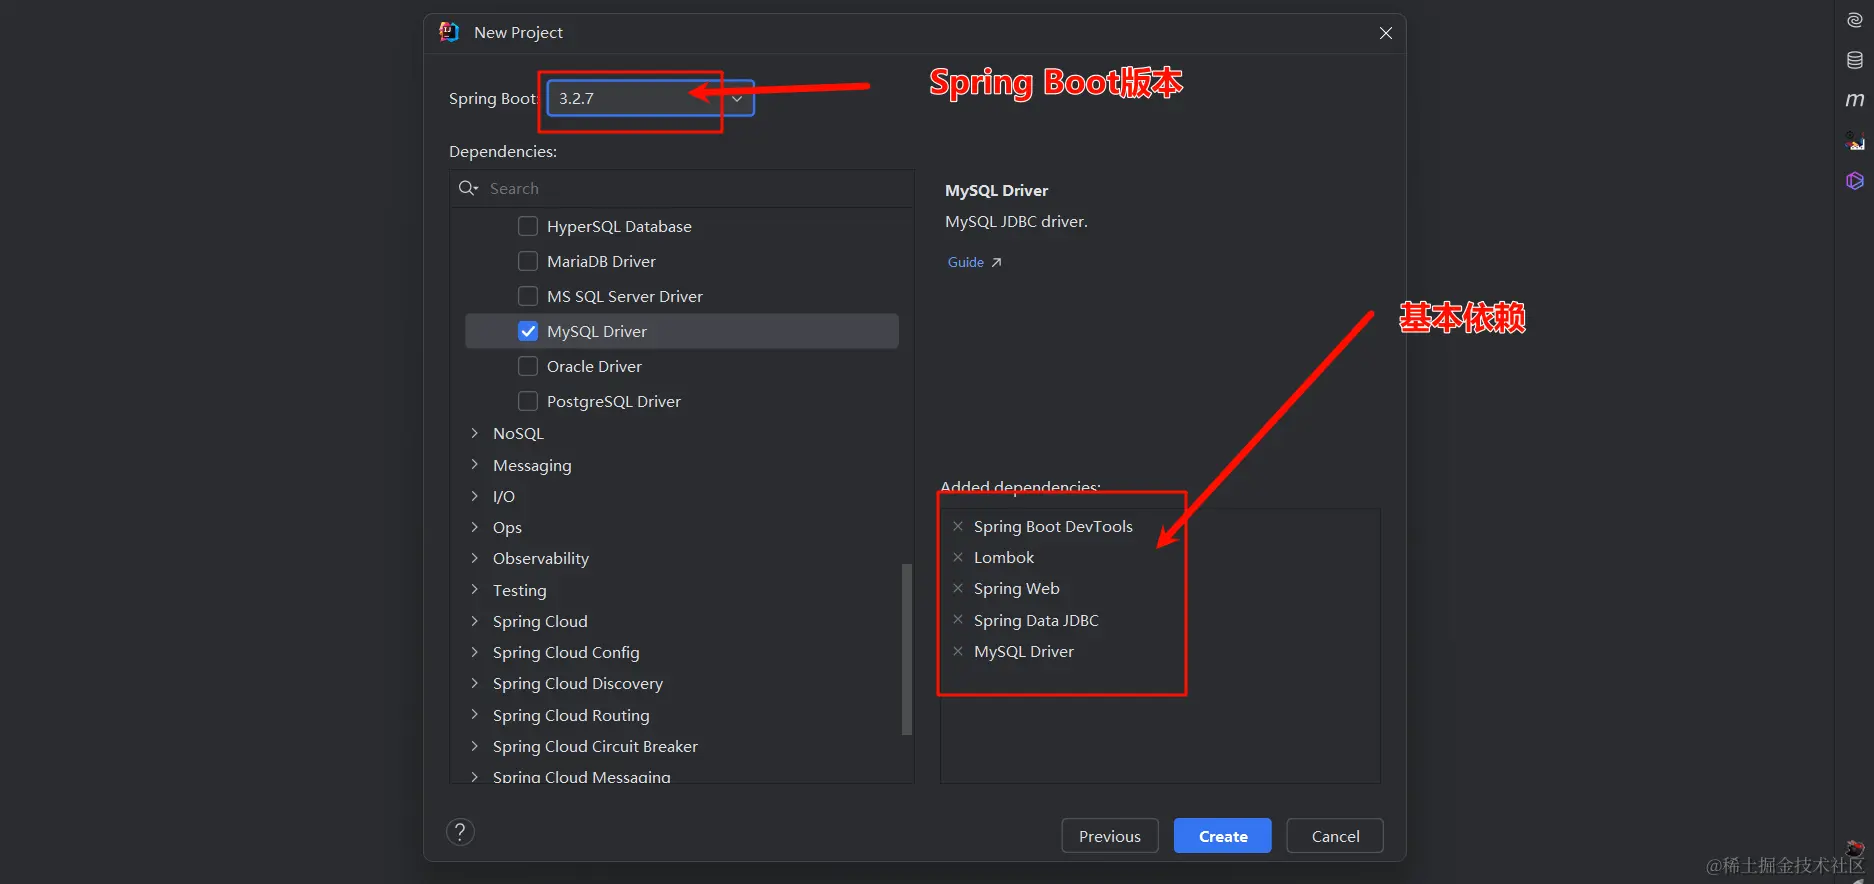Expand the I/O category
The width and height of the screenshot is (1874, 884).
coord(475,496)
